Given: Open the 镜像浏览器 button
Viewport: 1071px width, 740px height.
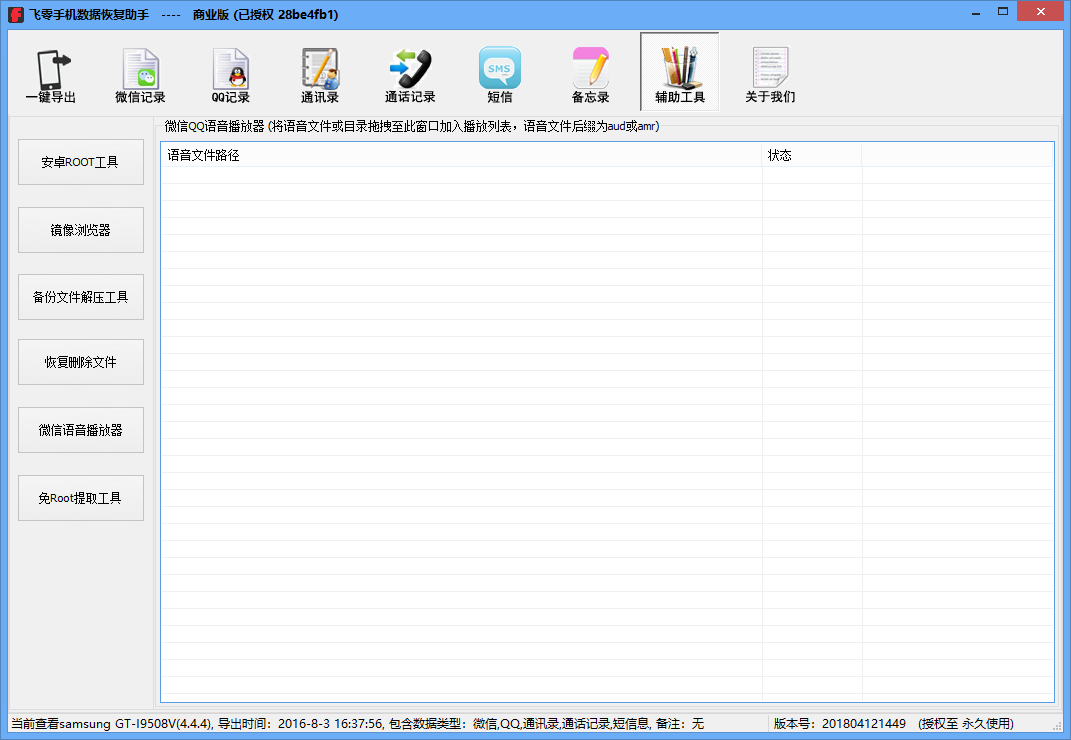Looking at the screenshot, I should [80, 230].
